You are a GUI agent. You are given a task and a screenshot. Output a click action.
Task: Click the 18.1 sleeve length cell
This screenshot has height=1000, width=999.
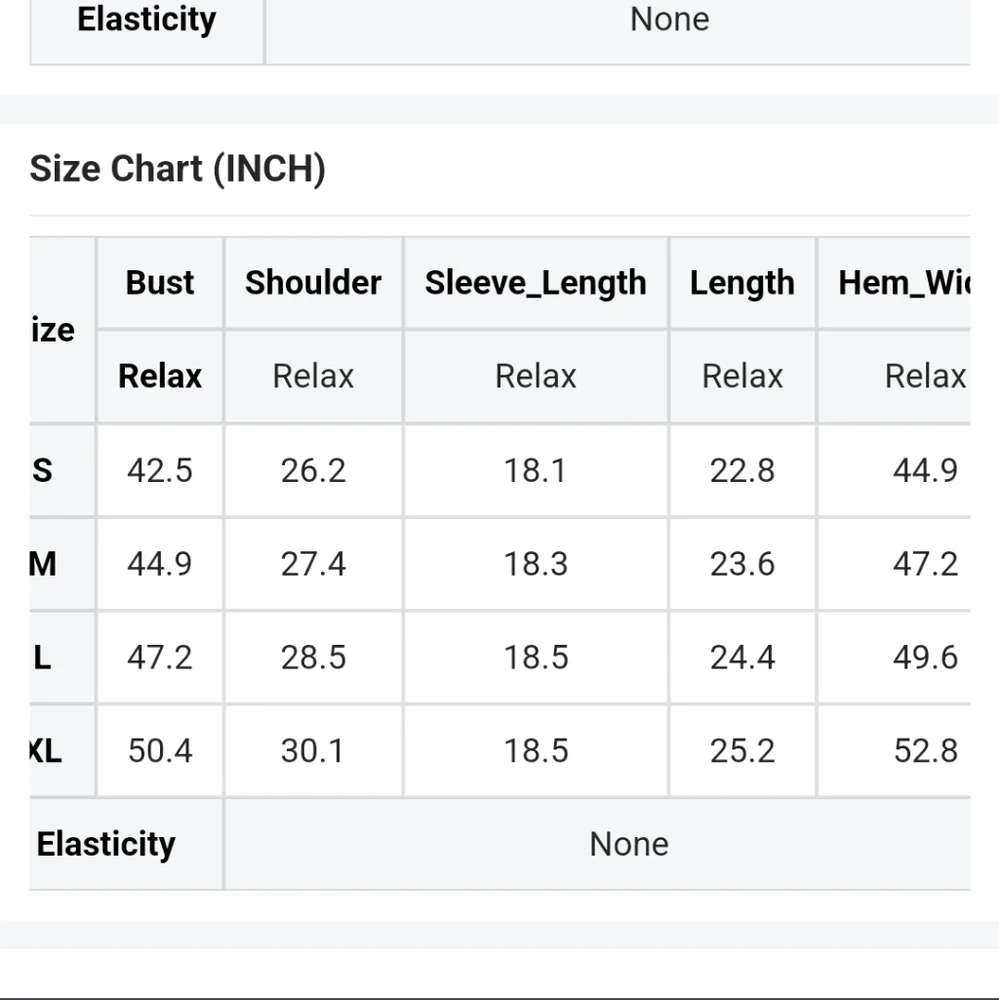coord(535,470)
